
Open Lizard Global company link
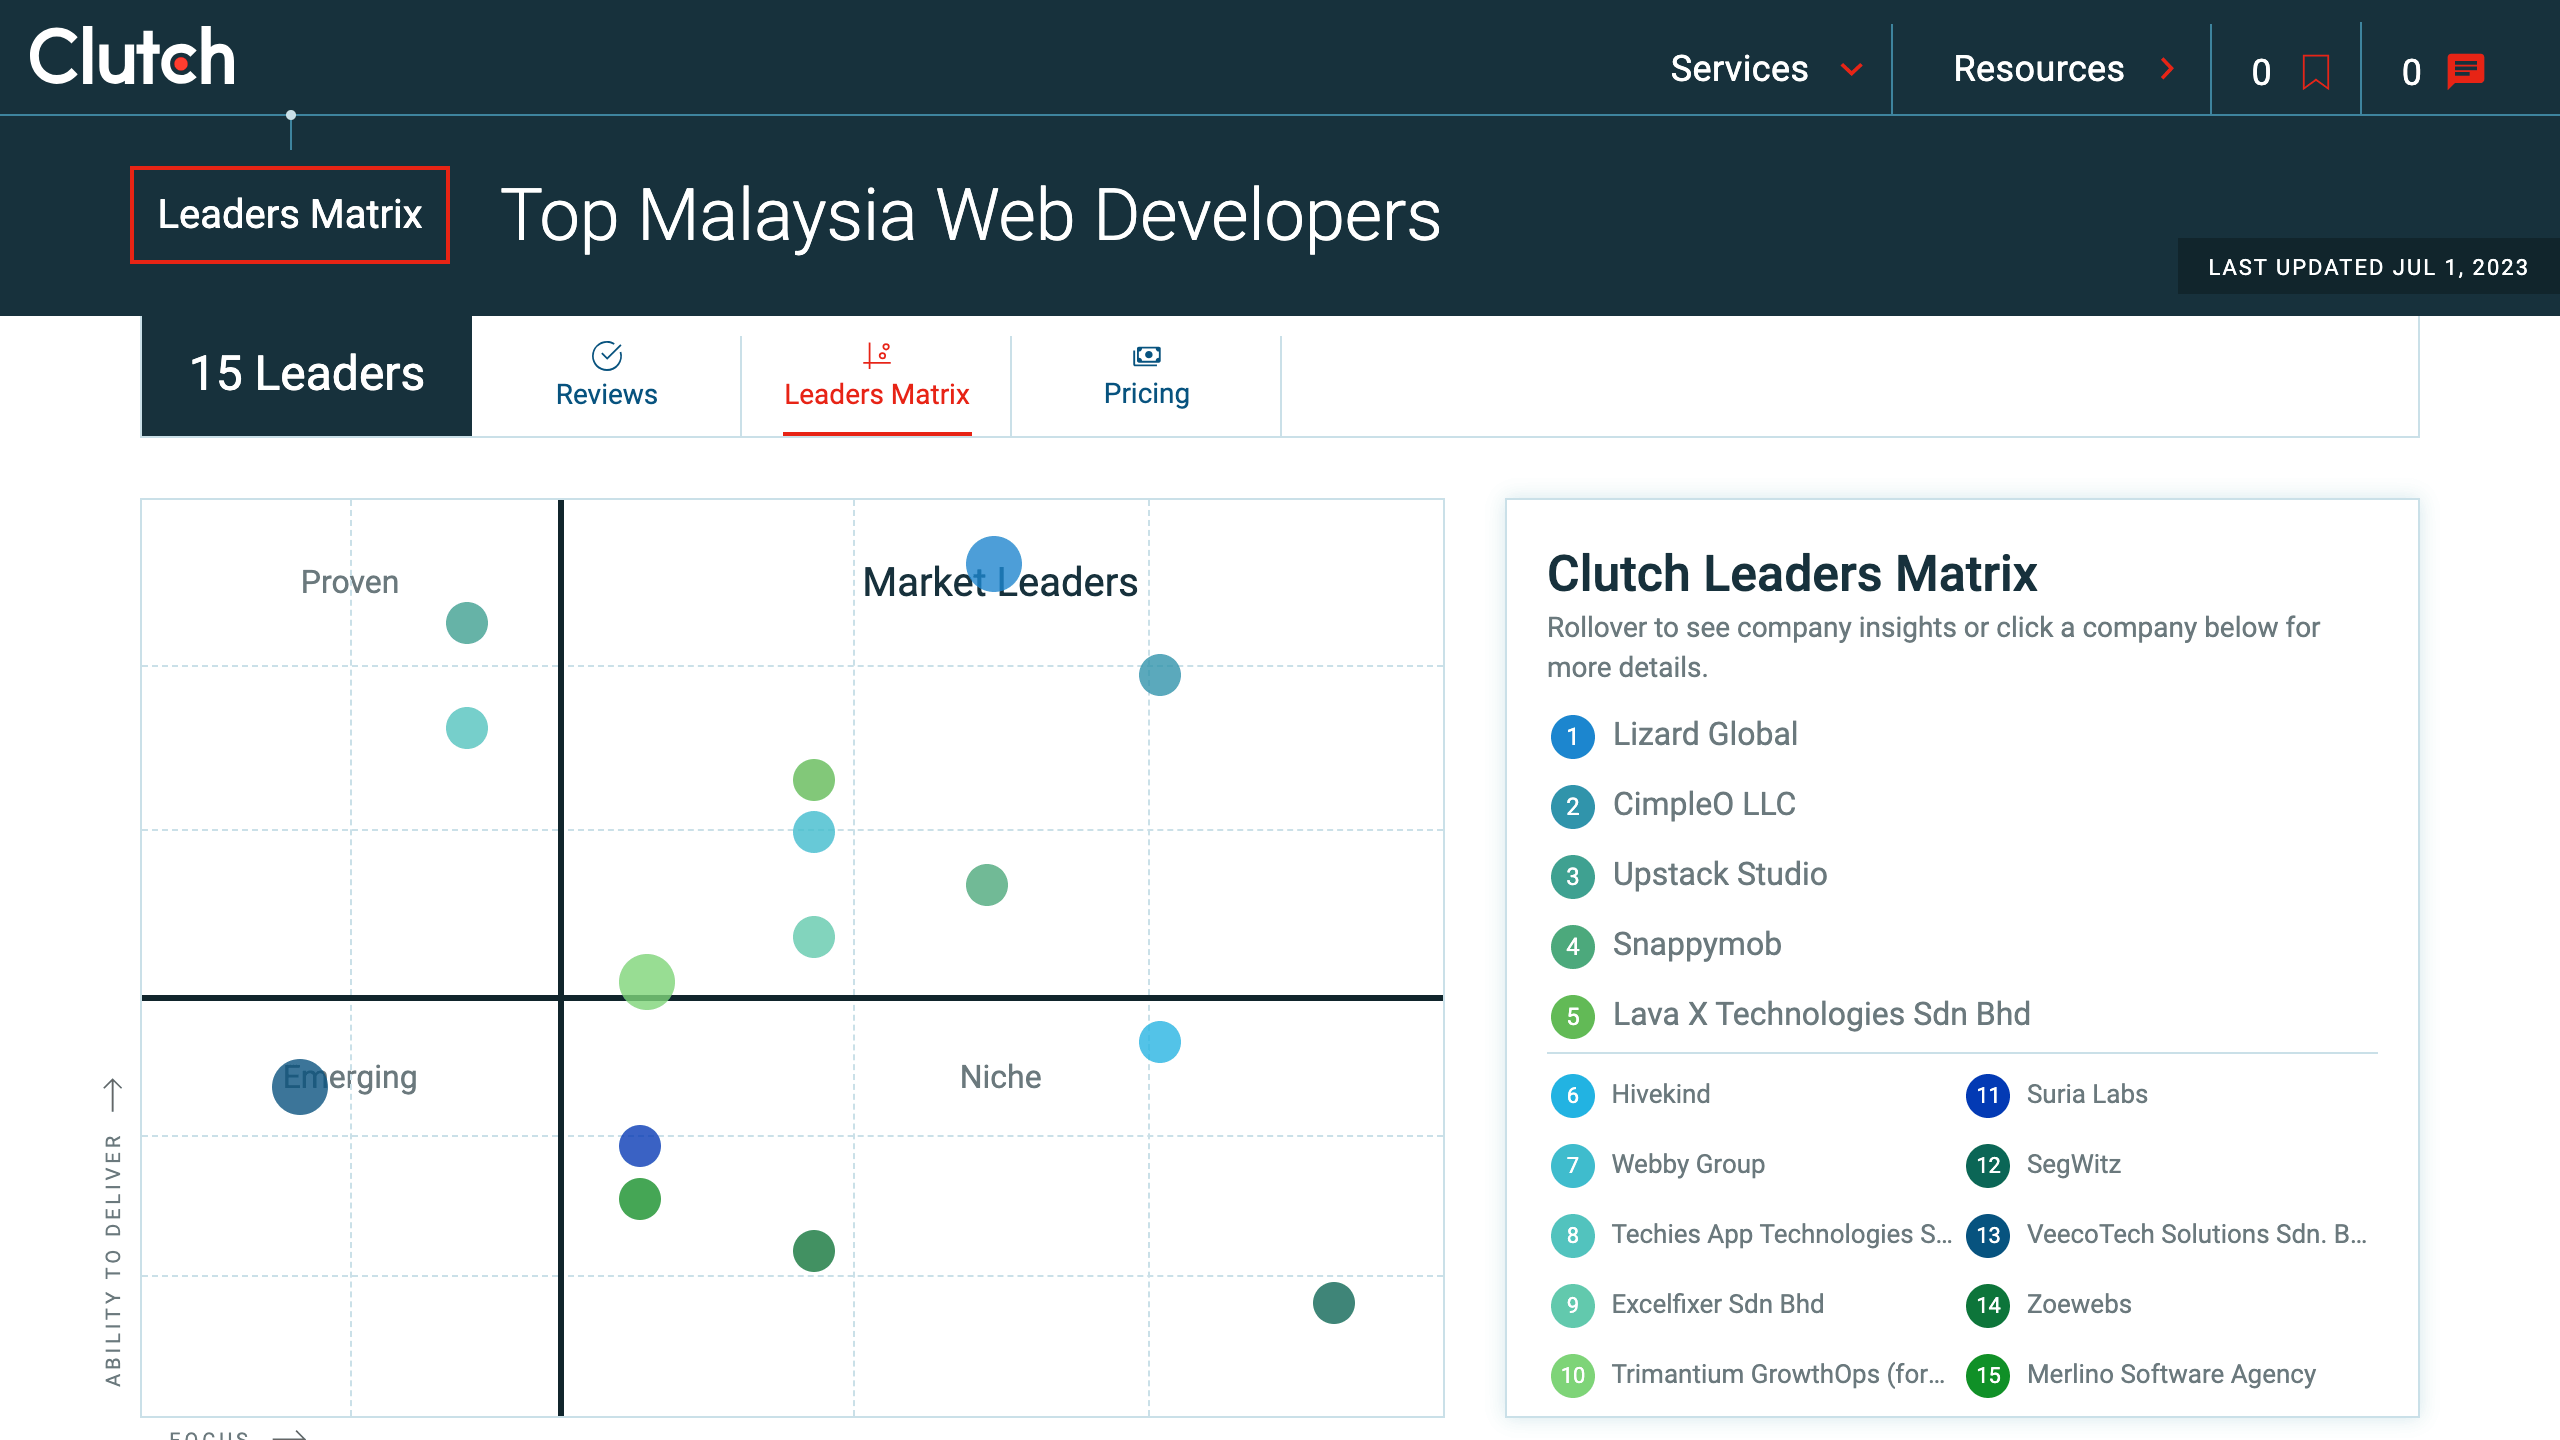(x=1705, y=735)
